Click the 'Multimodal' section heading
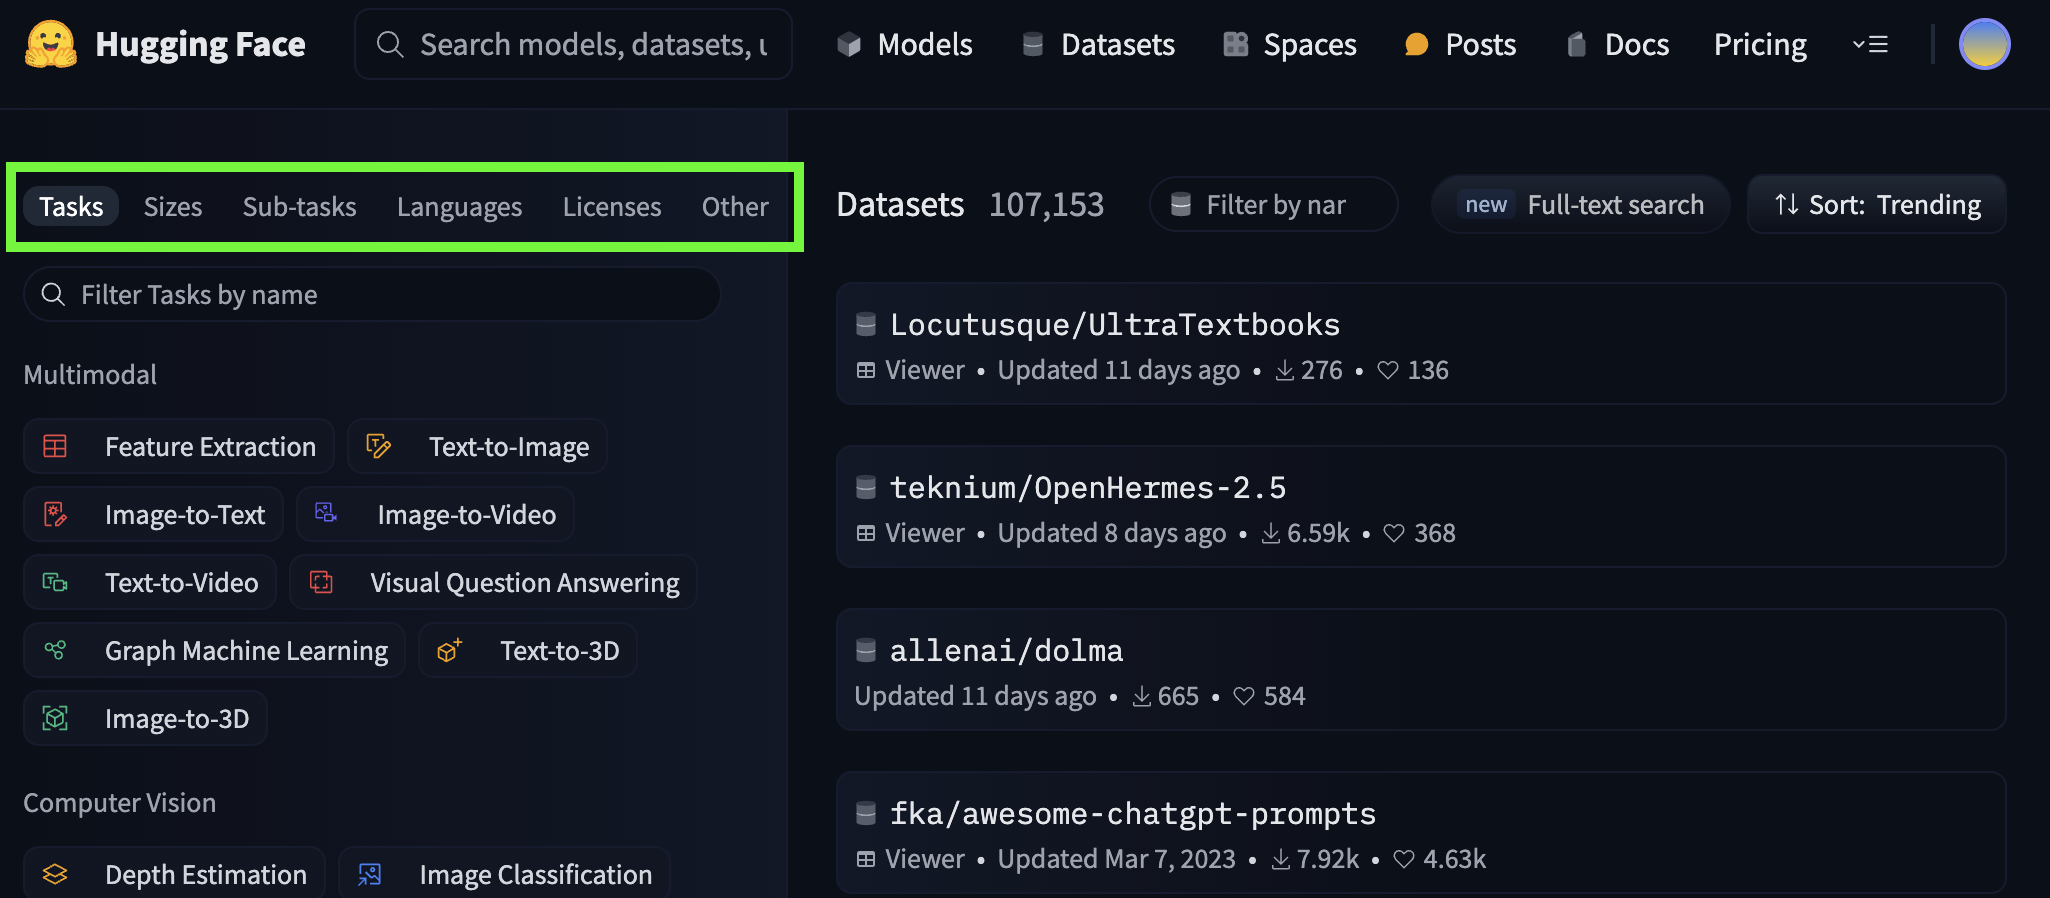This screenshot has width=2050, height=898. coord(90,374)
